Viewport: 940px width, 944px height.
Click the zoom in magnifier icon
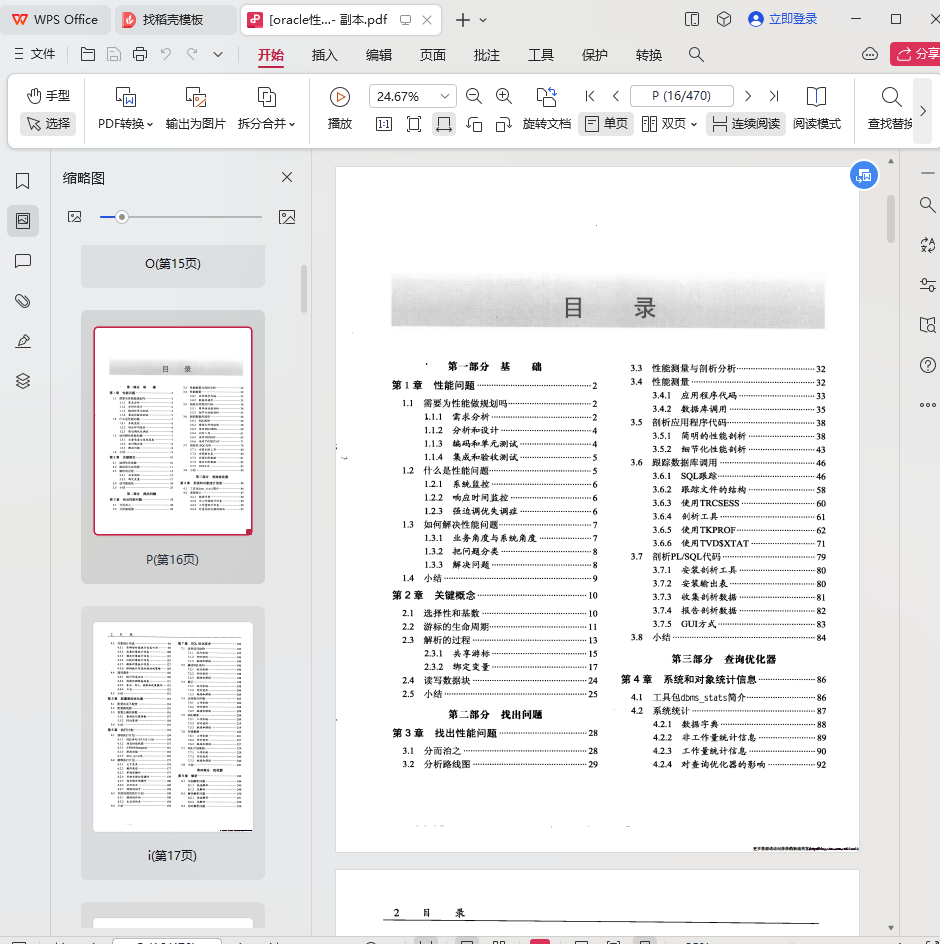pyautogui.click(x=504, y=96)
